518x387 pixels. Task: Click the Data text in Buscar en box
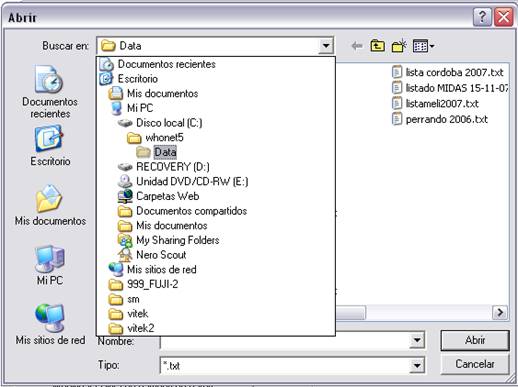130,46
